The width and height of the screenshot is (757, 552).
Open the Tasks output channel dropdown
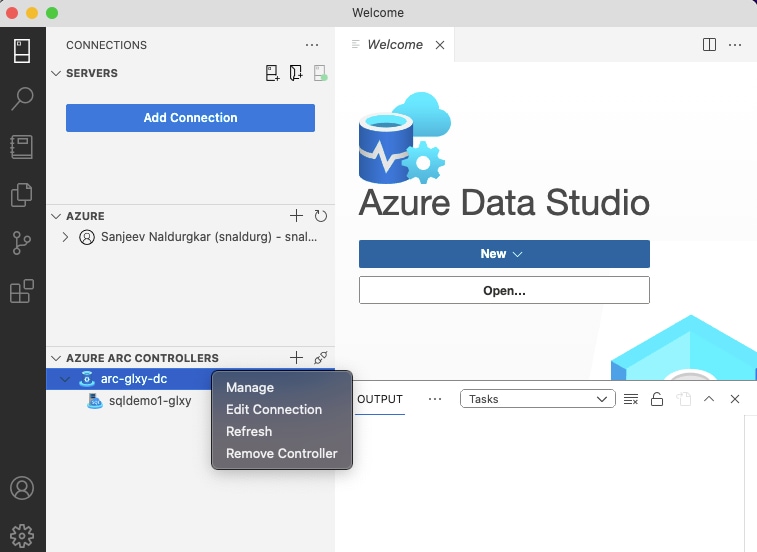click(538, 399)
